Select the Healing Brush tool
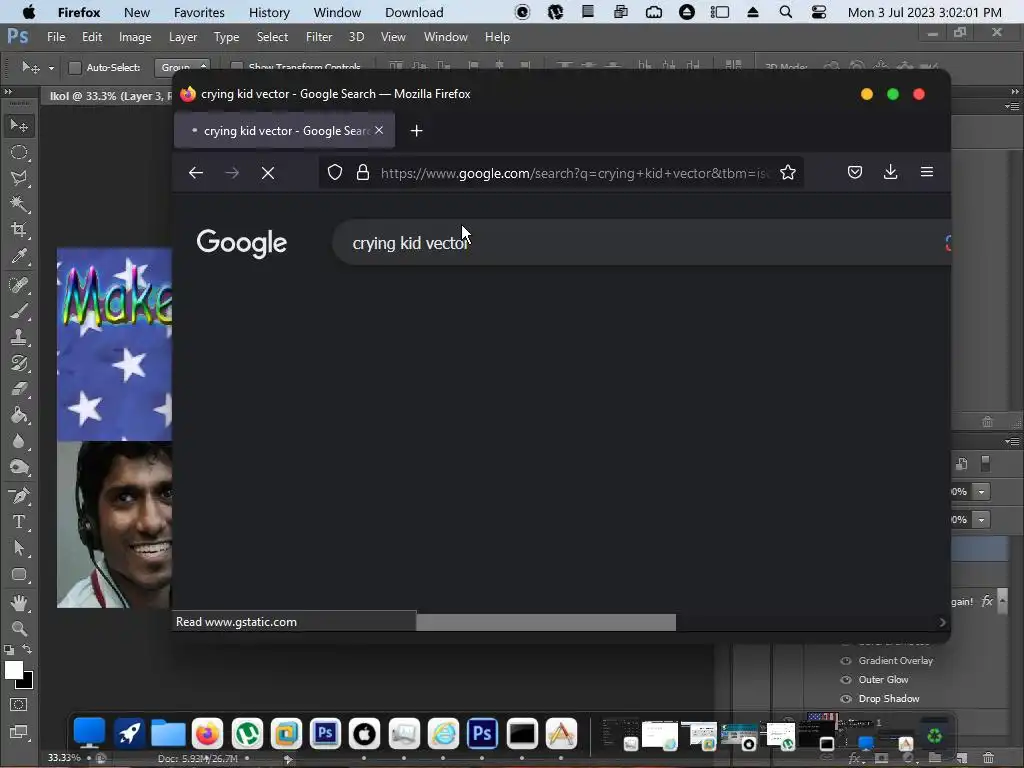1024x768 pixels. tap(19, 285)
